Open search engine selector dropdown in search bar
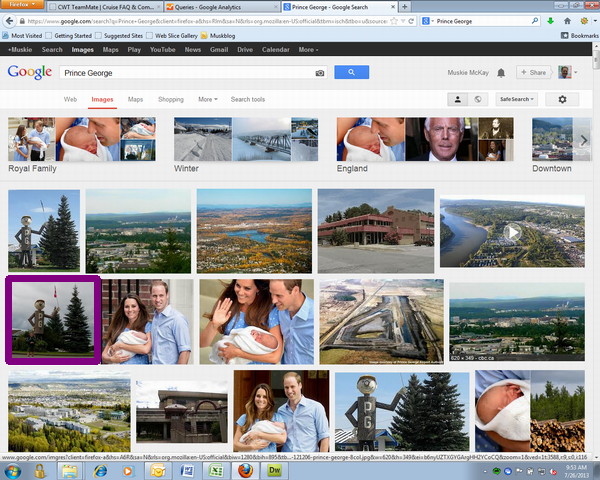Image resolution: width=600 pixels, height=480 pixels. [x=428, y=21]
